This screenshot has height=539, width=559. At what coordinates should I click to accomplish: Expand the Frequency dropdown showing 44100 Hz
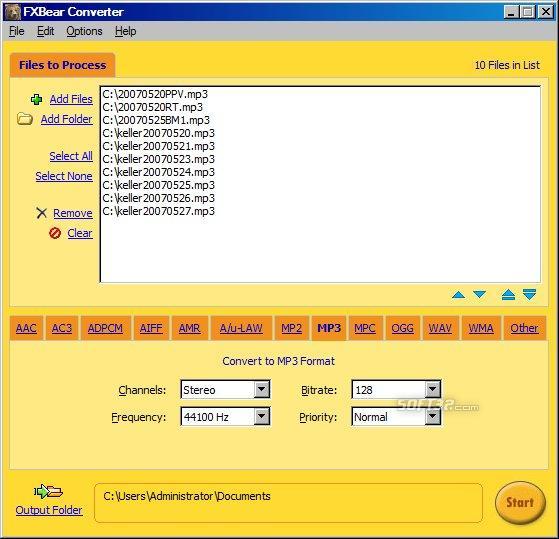[x=261, y=416]
